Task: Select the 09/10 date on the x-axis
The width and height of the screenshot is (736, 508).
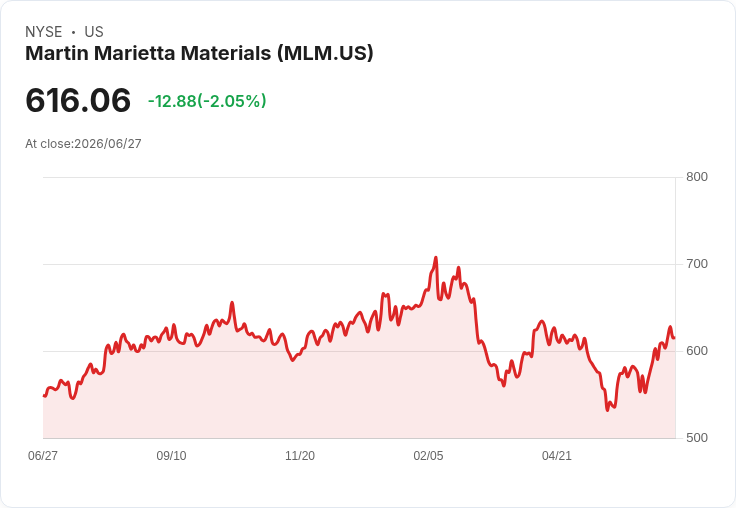Action: click(171, 456)
